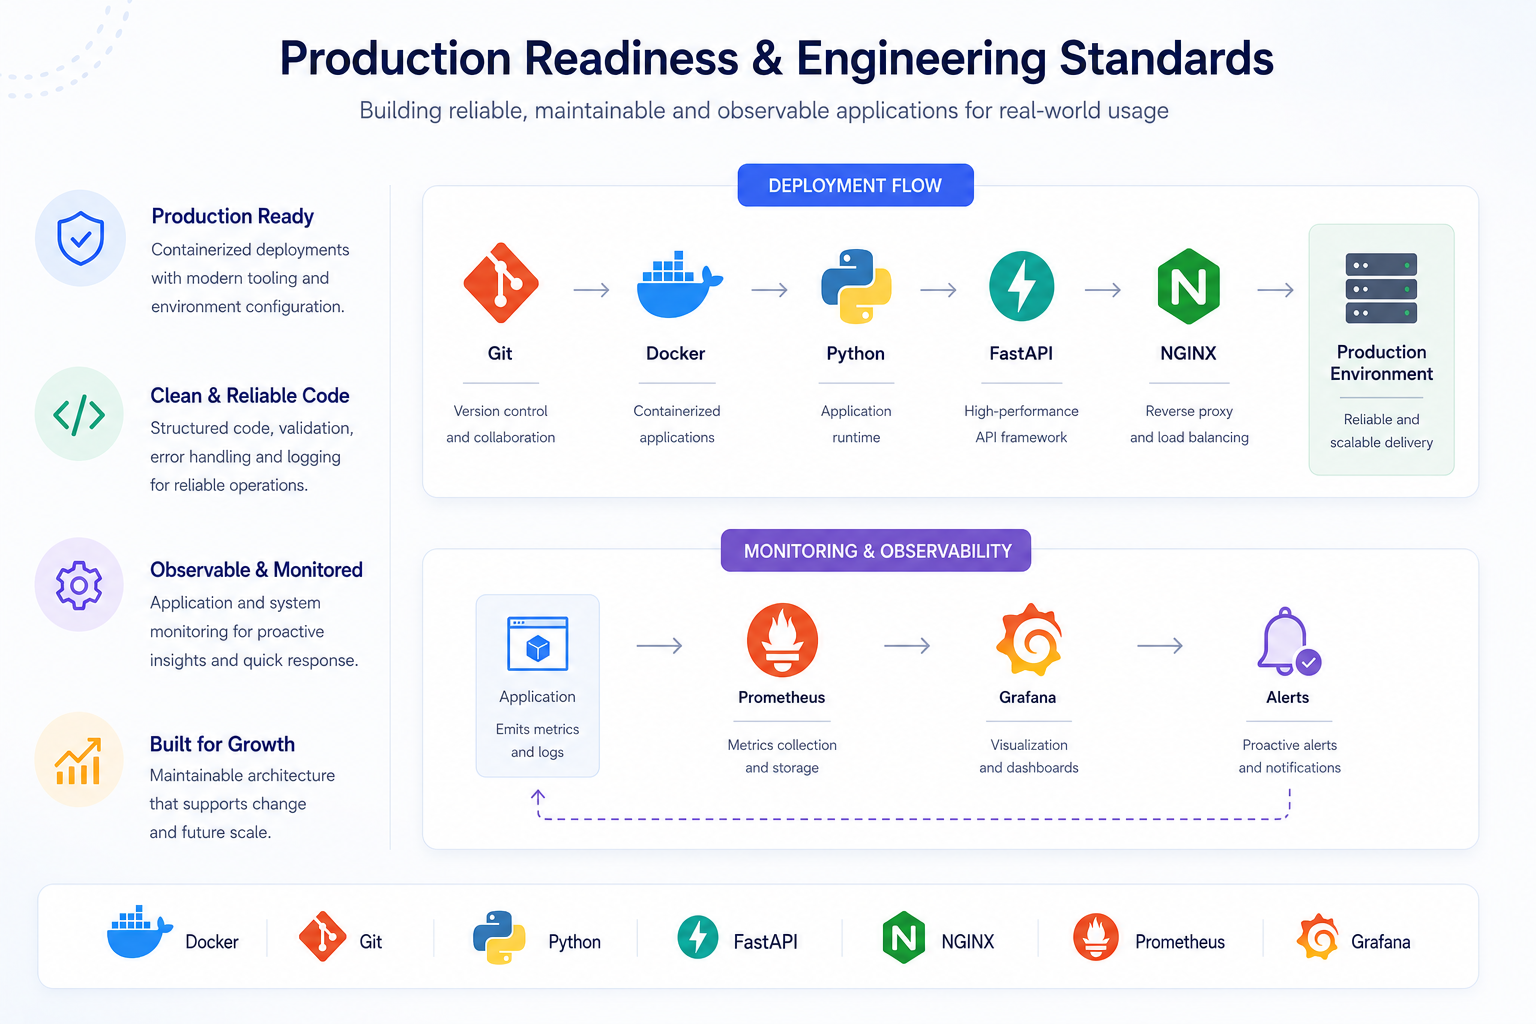
Task: Click the server rack icon for Production Environment
Action: (1381, 288)
